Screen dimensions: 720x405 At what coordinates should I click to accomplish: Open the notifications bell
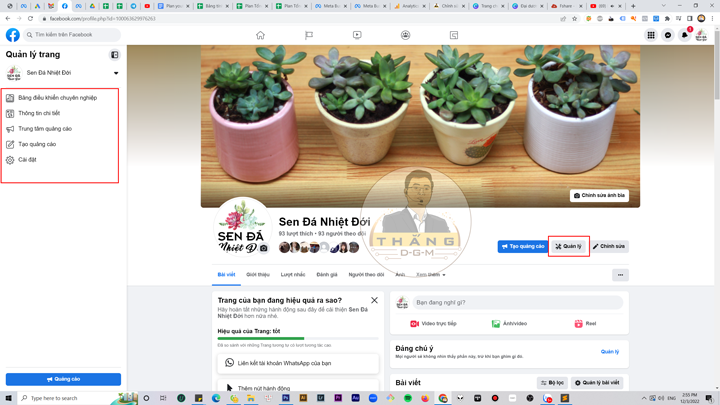point(685,35)
